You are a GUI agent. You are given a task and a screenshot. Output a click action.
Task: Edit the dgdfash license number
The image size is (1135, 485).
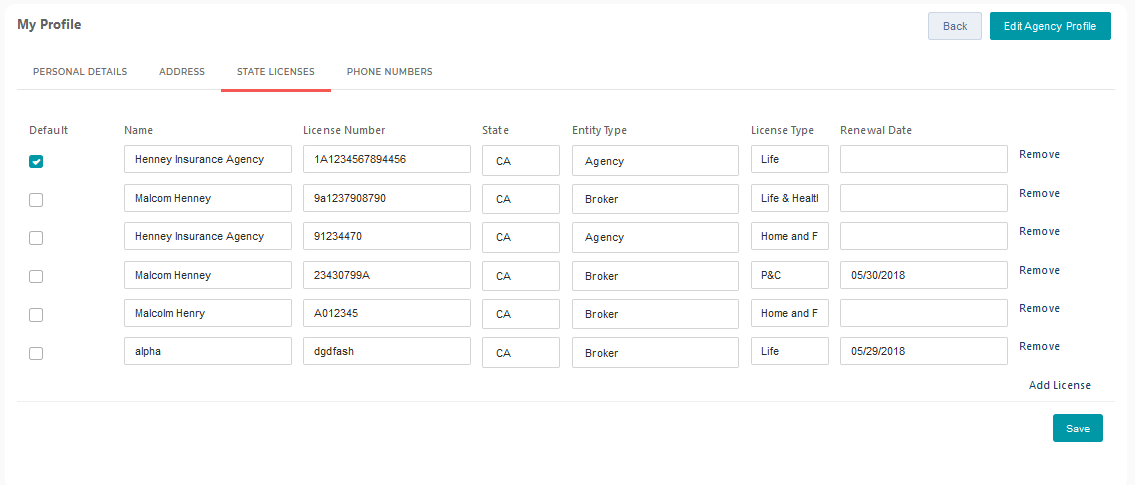[x=387, y=351]
